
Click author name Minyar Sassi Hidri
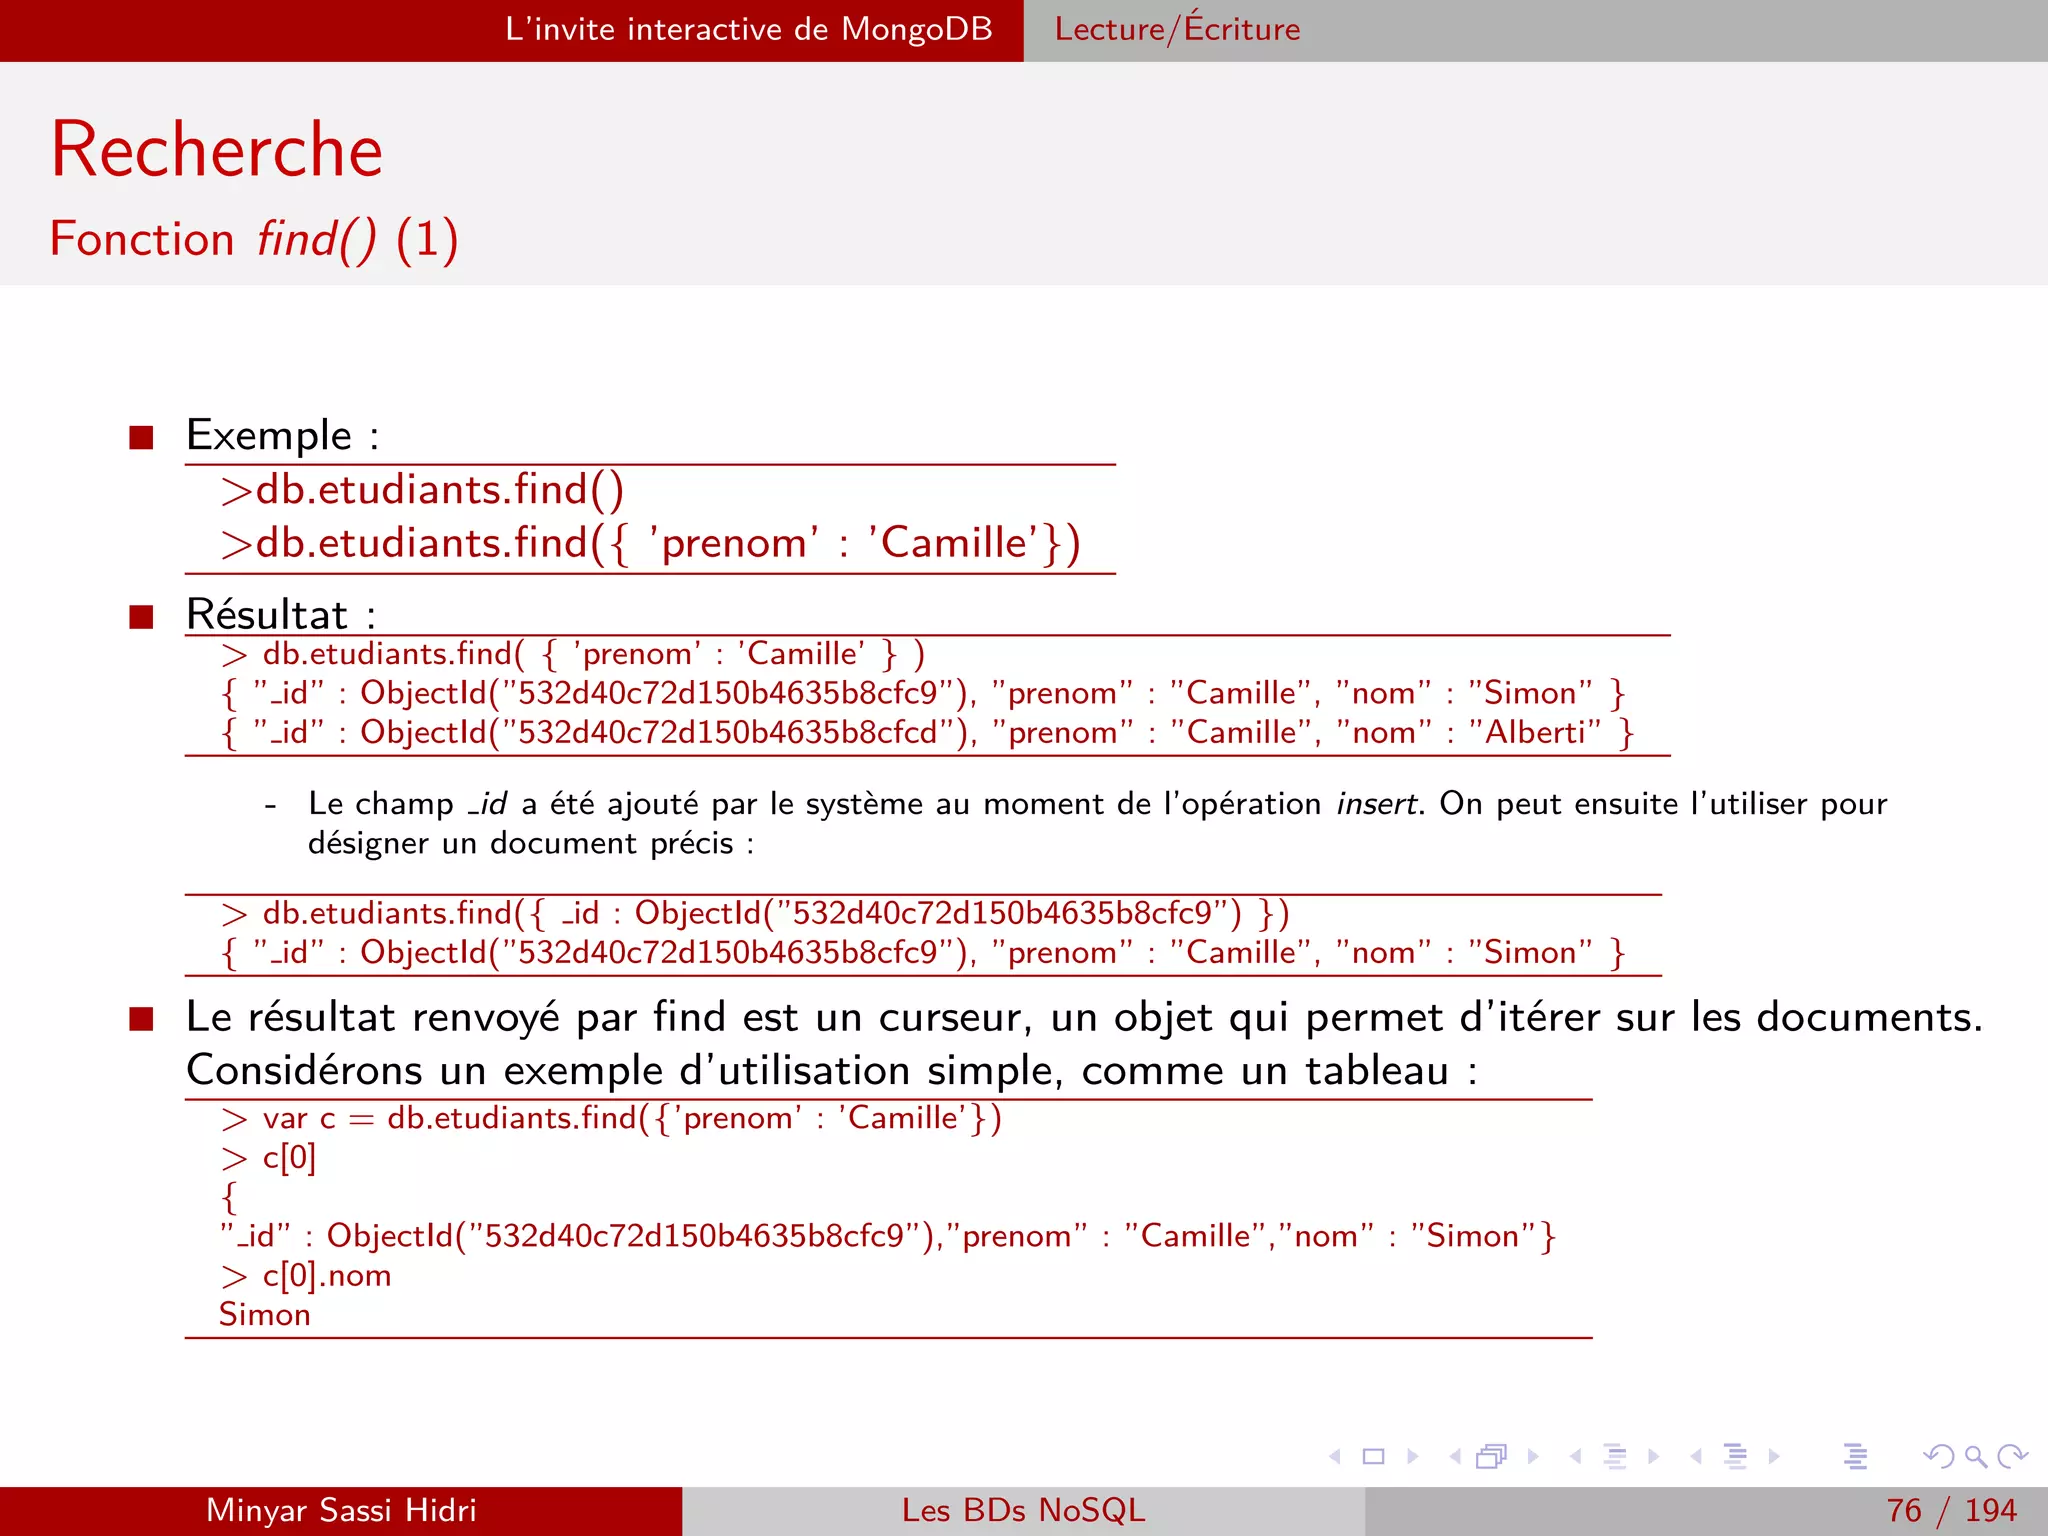coord(341,1510)
